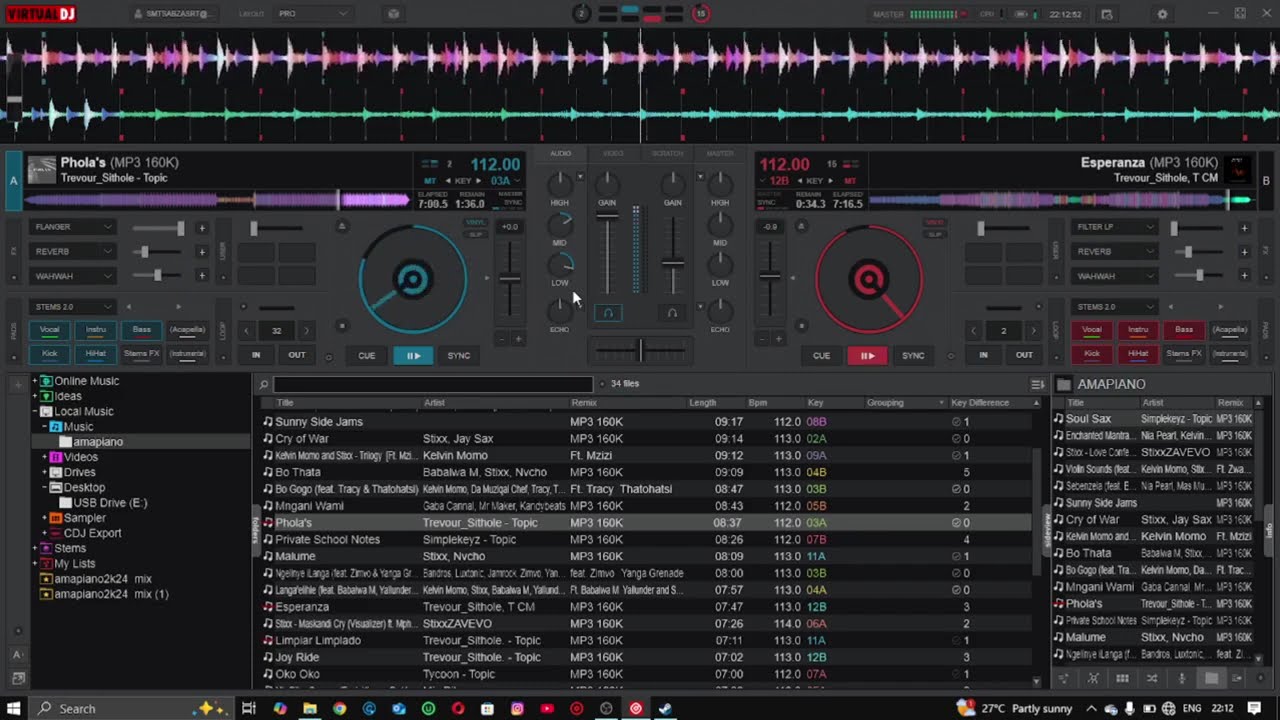Switch mixer to VIDEO tab
This screenshot has height=720, width=1280.
tap(612, 154)
